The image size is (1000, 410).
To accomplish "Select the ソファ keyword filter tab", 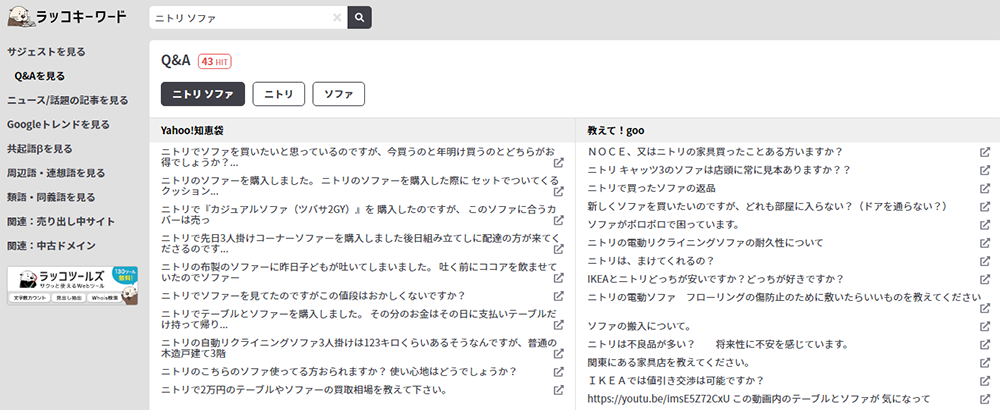I will [339, 94].
